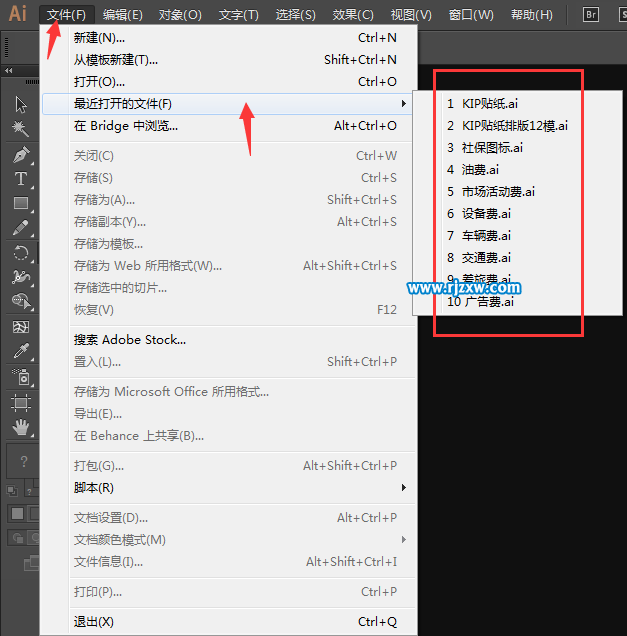627x636 pixels.
Task: Open Adobe Bridge via Br icon
Action: click(590, 15)
